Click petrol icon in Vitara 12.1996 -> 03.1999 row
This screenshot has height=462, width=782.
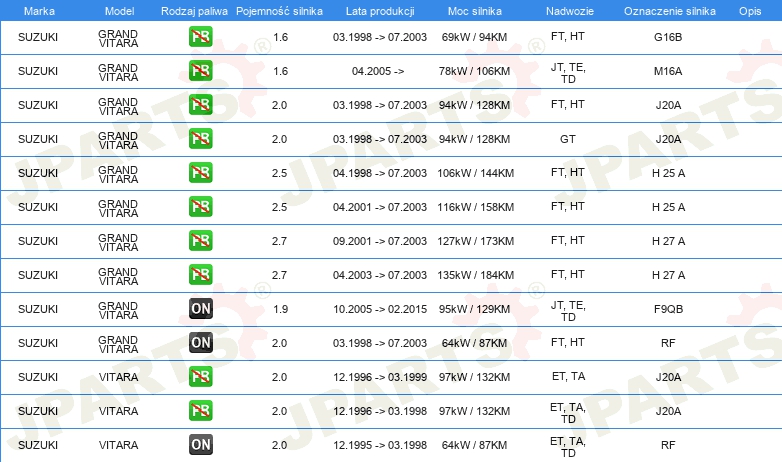[200, 377]
